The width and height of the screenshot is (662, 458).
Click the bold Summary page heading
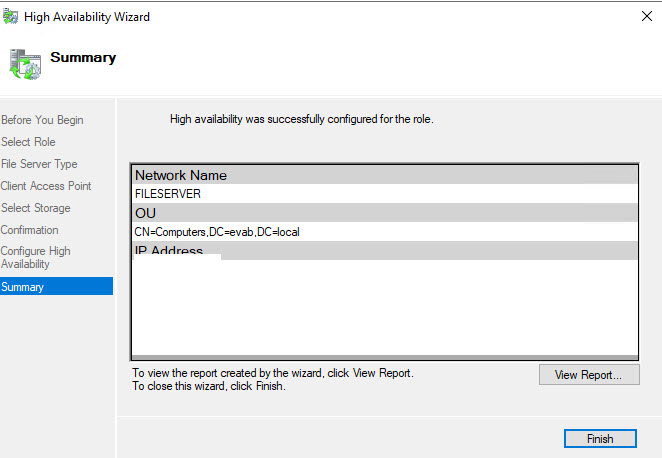(x=83, y=57)
